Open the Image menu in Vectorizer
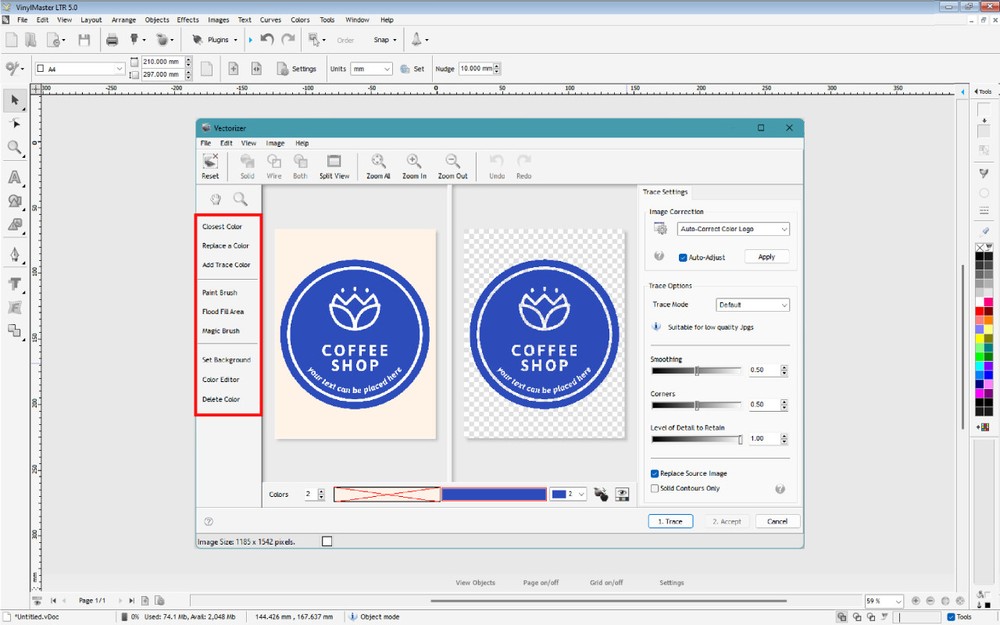The width and height of the screenshot is (1000, 625). (x=273, y=142)
